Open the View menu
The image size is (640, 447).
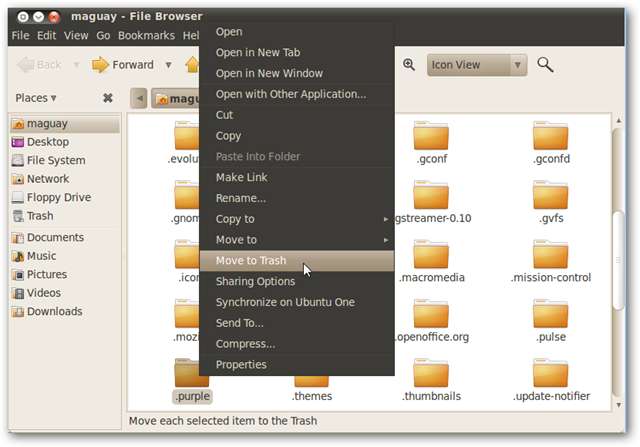(x=76, y=36)
